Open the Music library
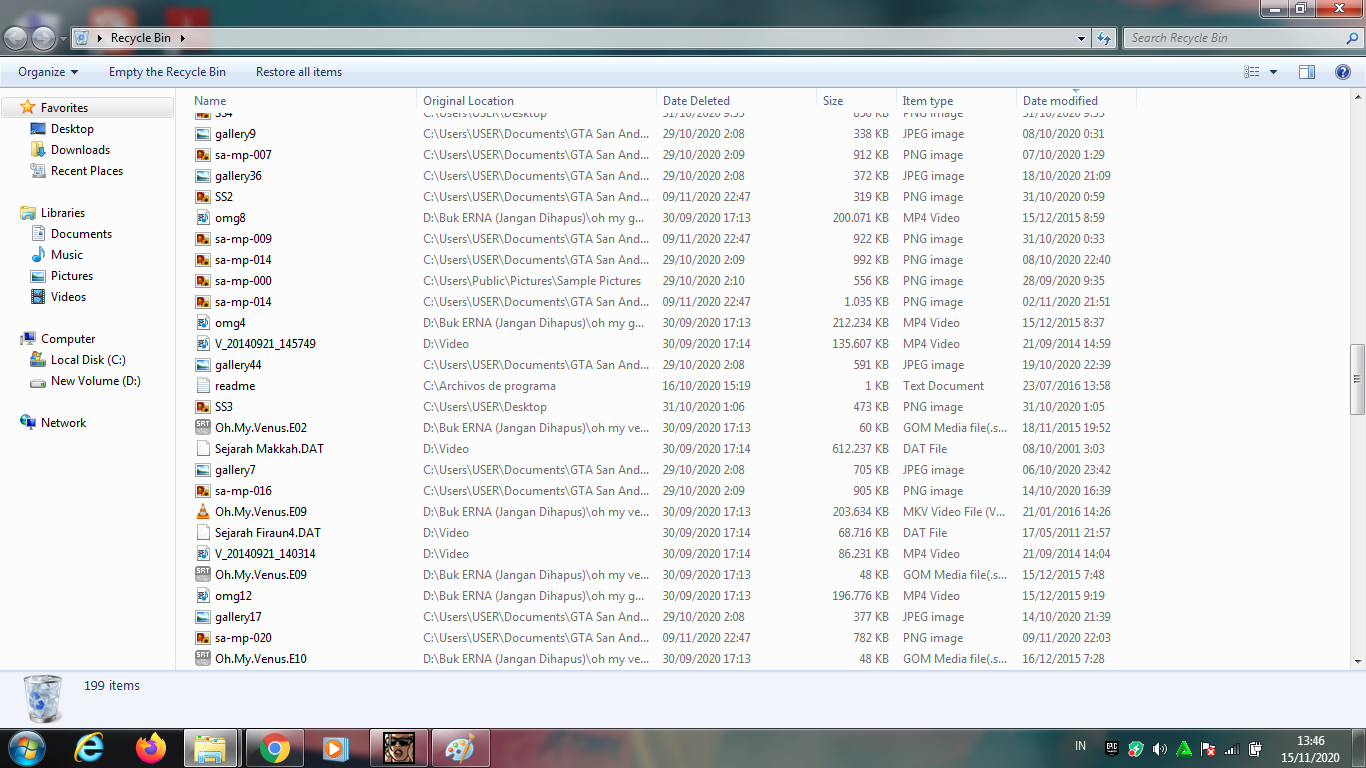Image resolution: width=1366 pixels, height=768 pixels. 67,255
